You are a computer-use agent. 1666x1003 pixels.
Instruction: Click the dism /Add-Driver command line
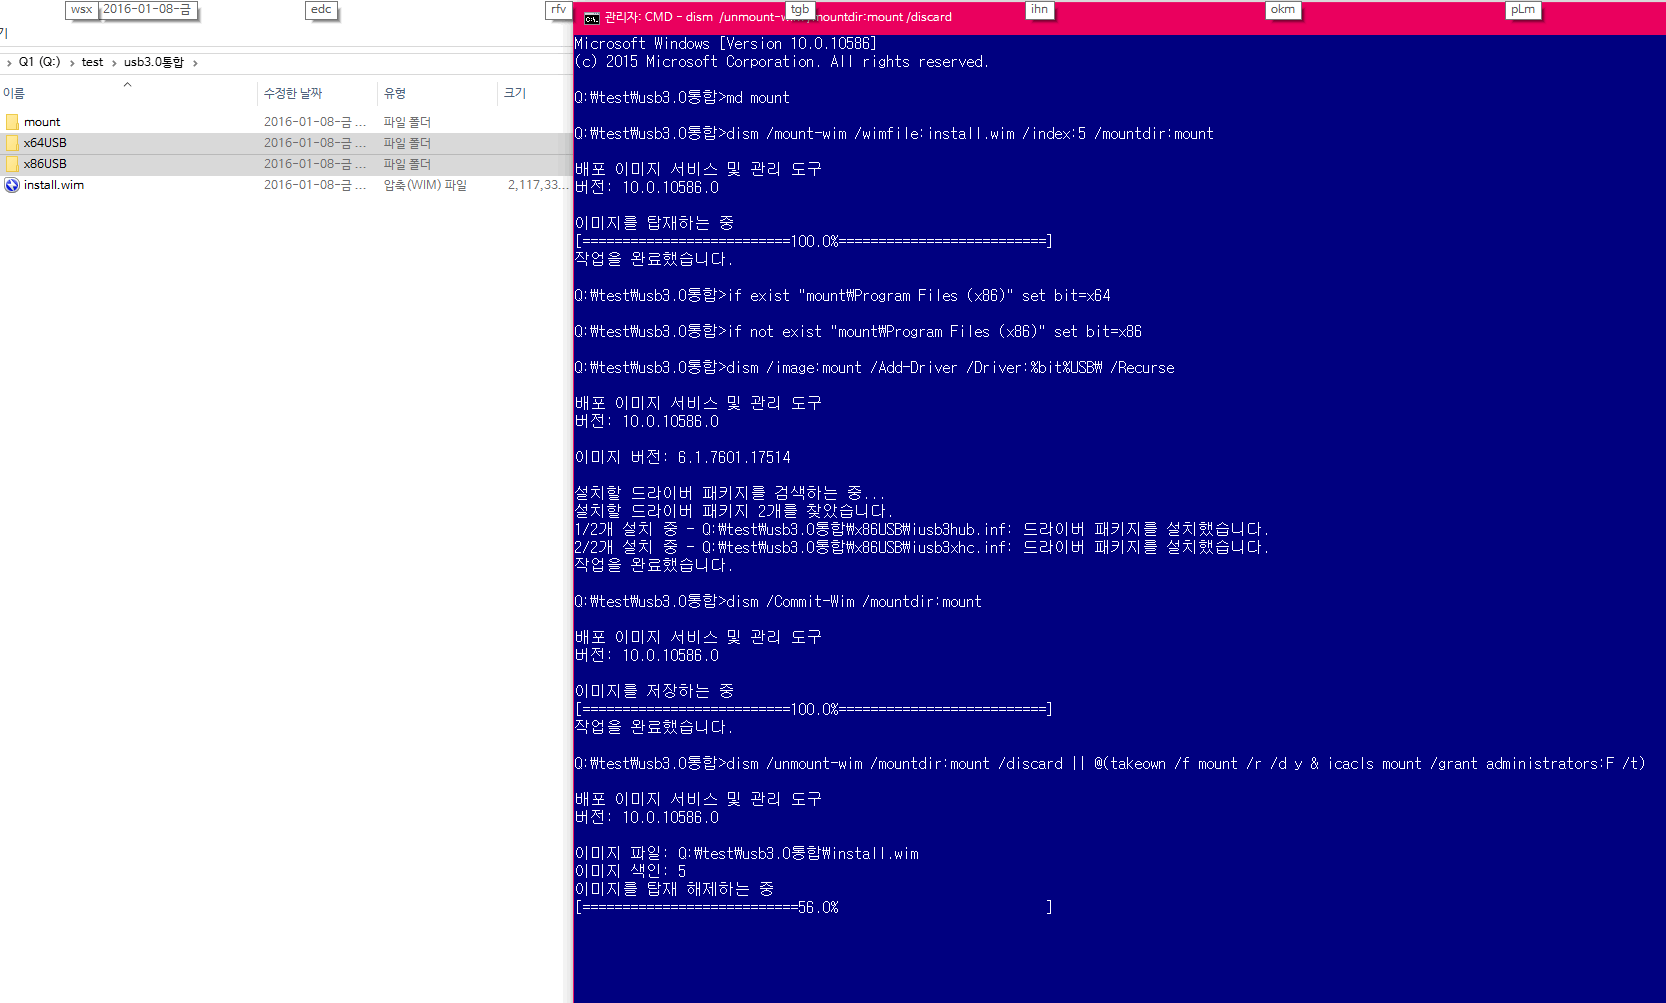[874, 368]
